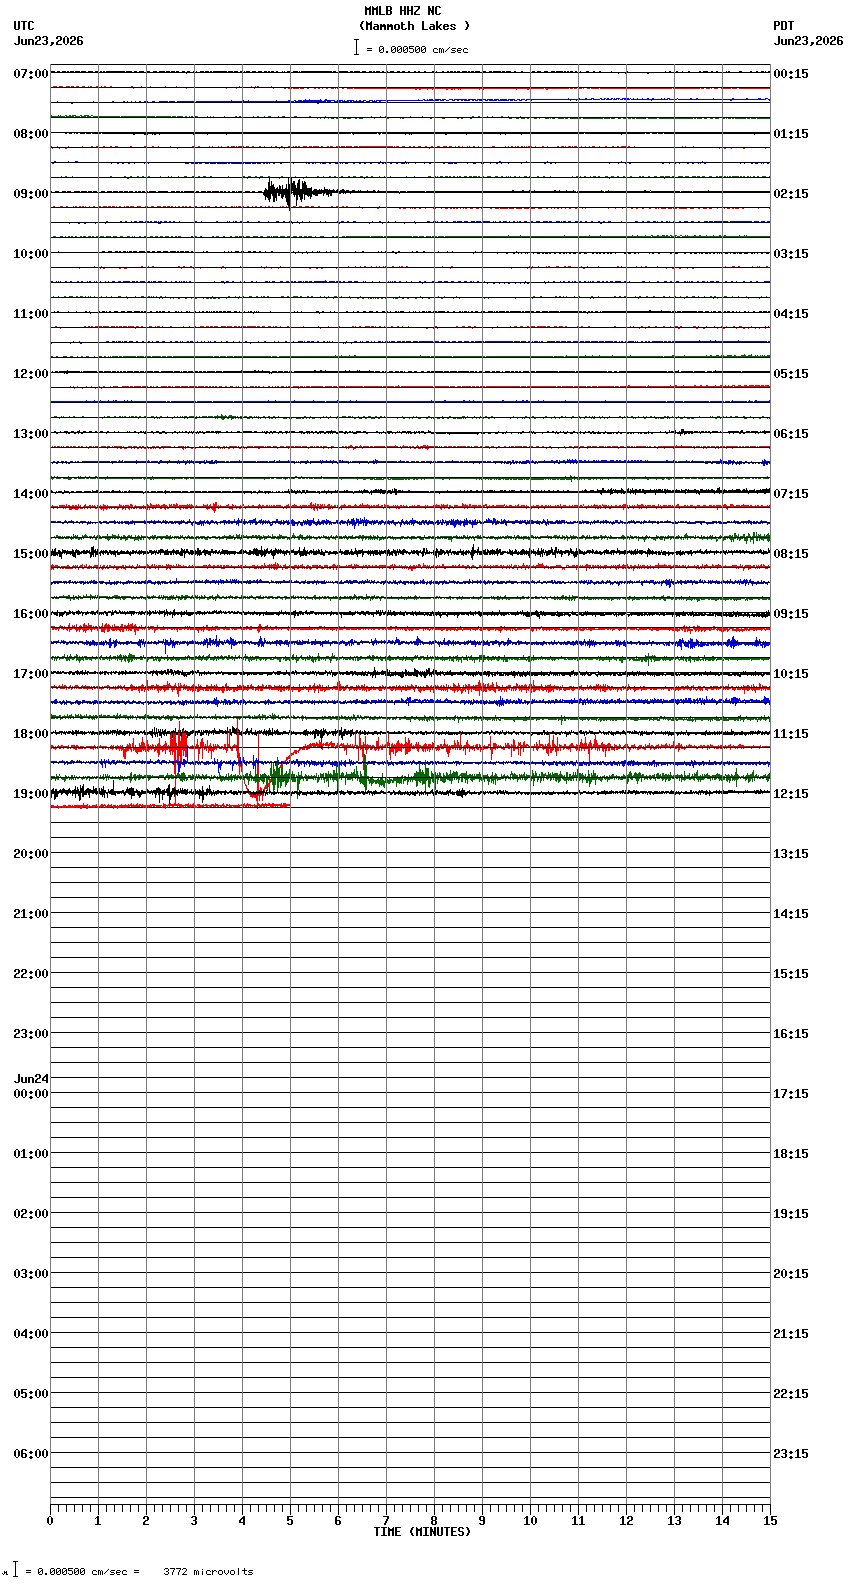Click the 18:15 PDT time label
Screen dimensions: 850x1584
791,1154
